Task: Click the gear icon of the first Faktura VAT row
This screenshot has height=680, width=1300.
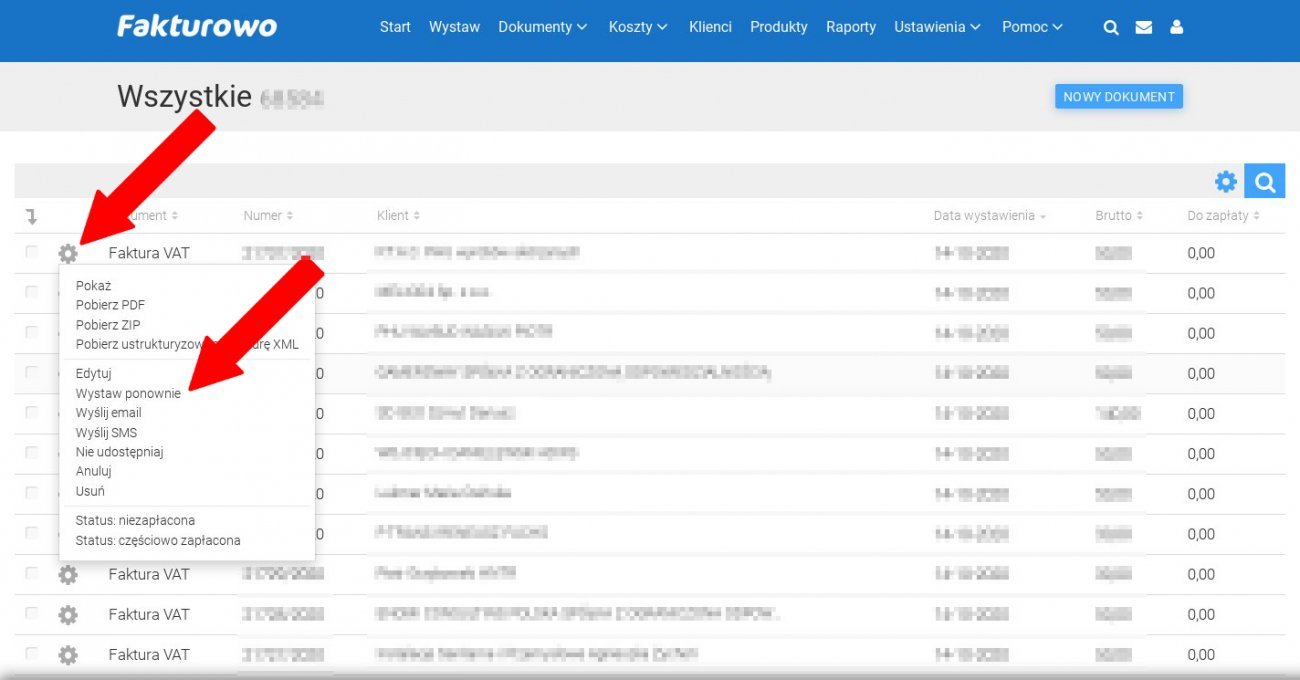Action: 68,254
